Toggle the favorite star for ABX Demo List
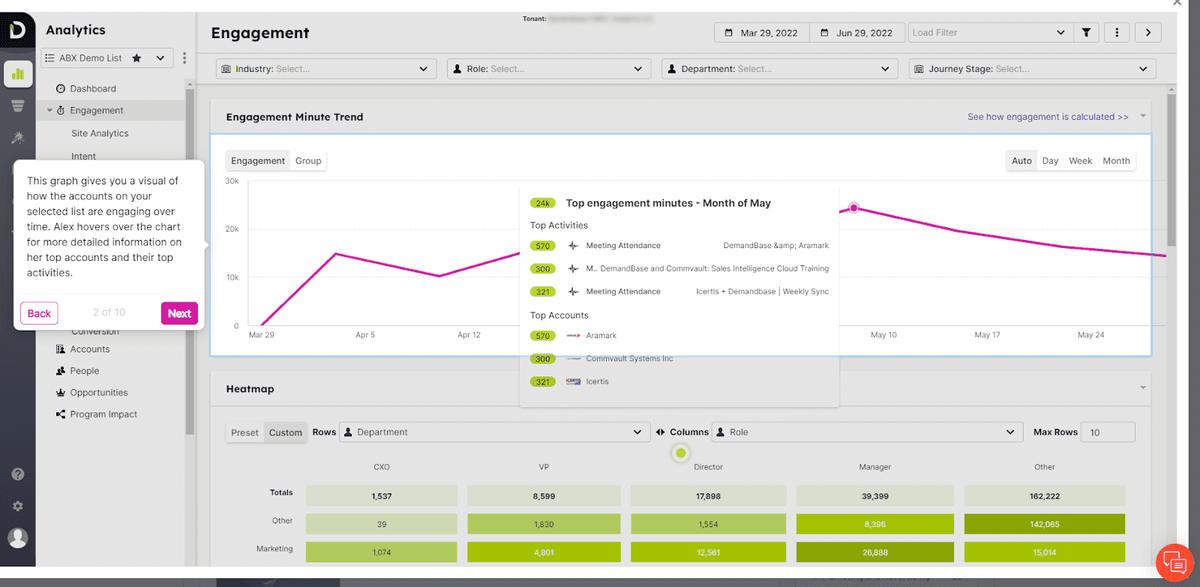 (x=136, y=58)
